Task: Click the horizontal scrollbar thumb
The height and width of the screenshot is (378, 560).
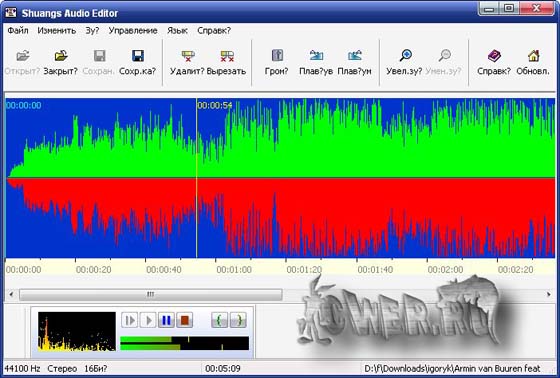Action: pyautogui.click(x=151, y=295)
